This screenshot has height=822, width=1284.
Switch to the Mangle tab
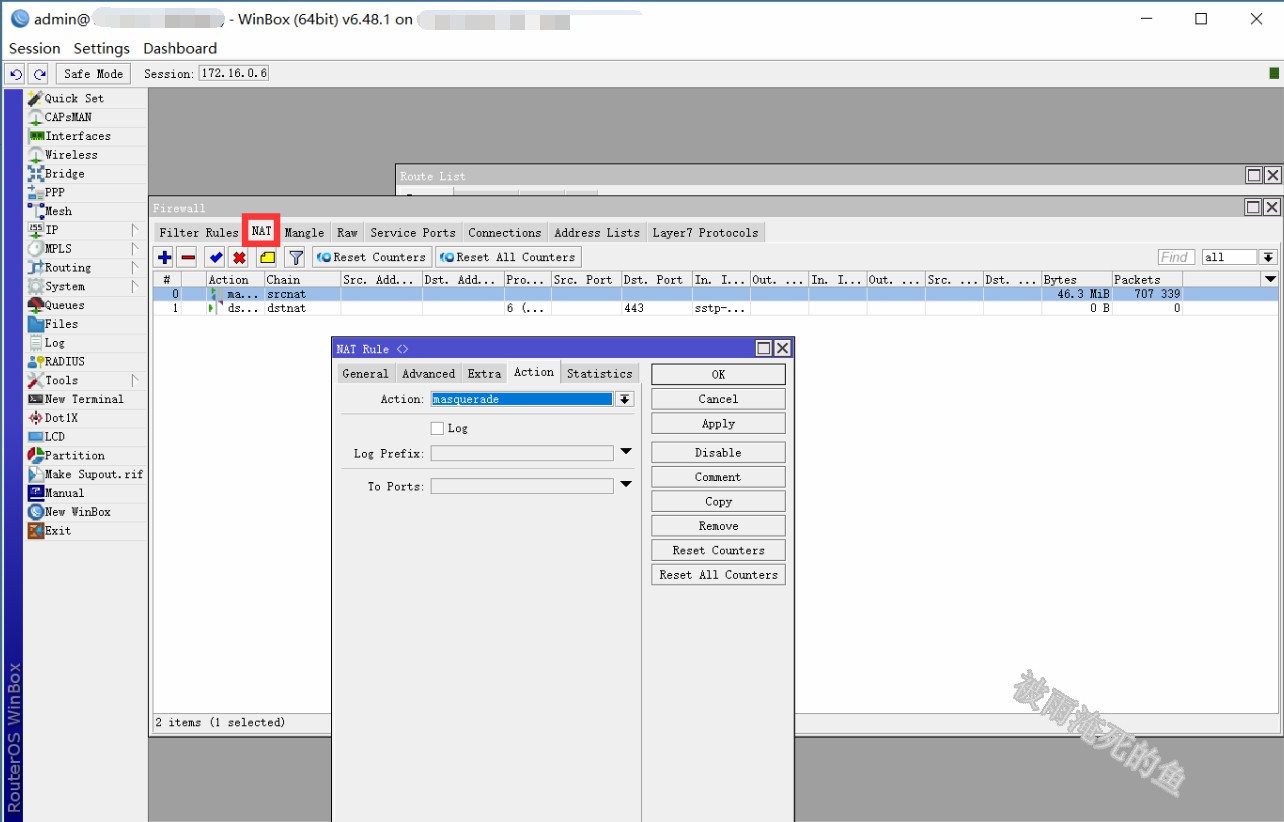(304, 232)
